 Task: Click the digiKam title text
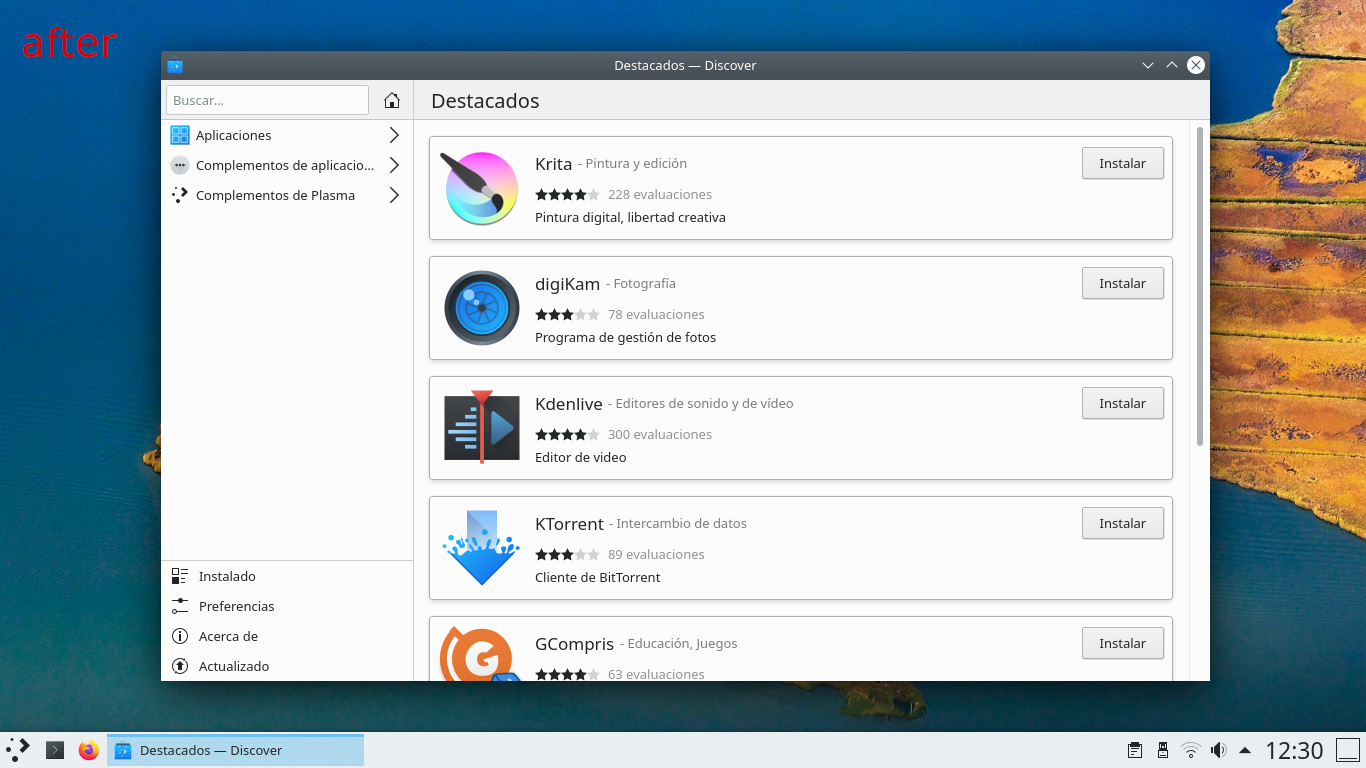click(x=567, y=284)
